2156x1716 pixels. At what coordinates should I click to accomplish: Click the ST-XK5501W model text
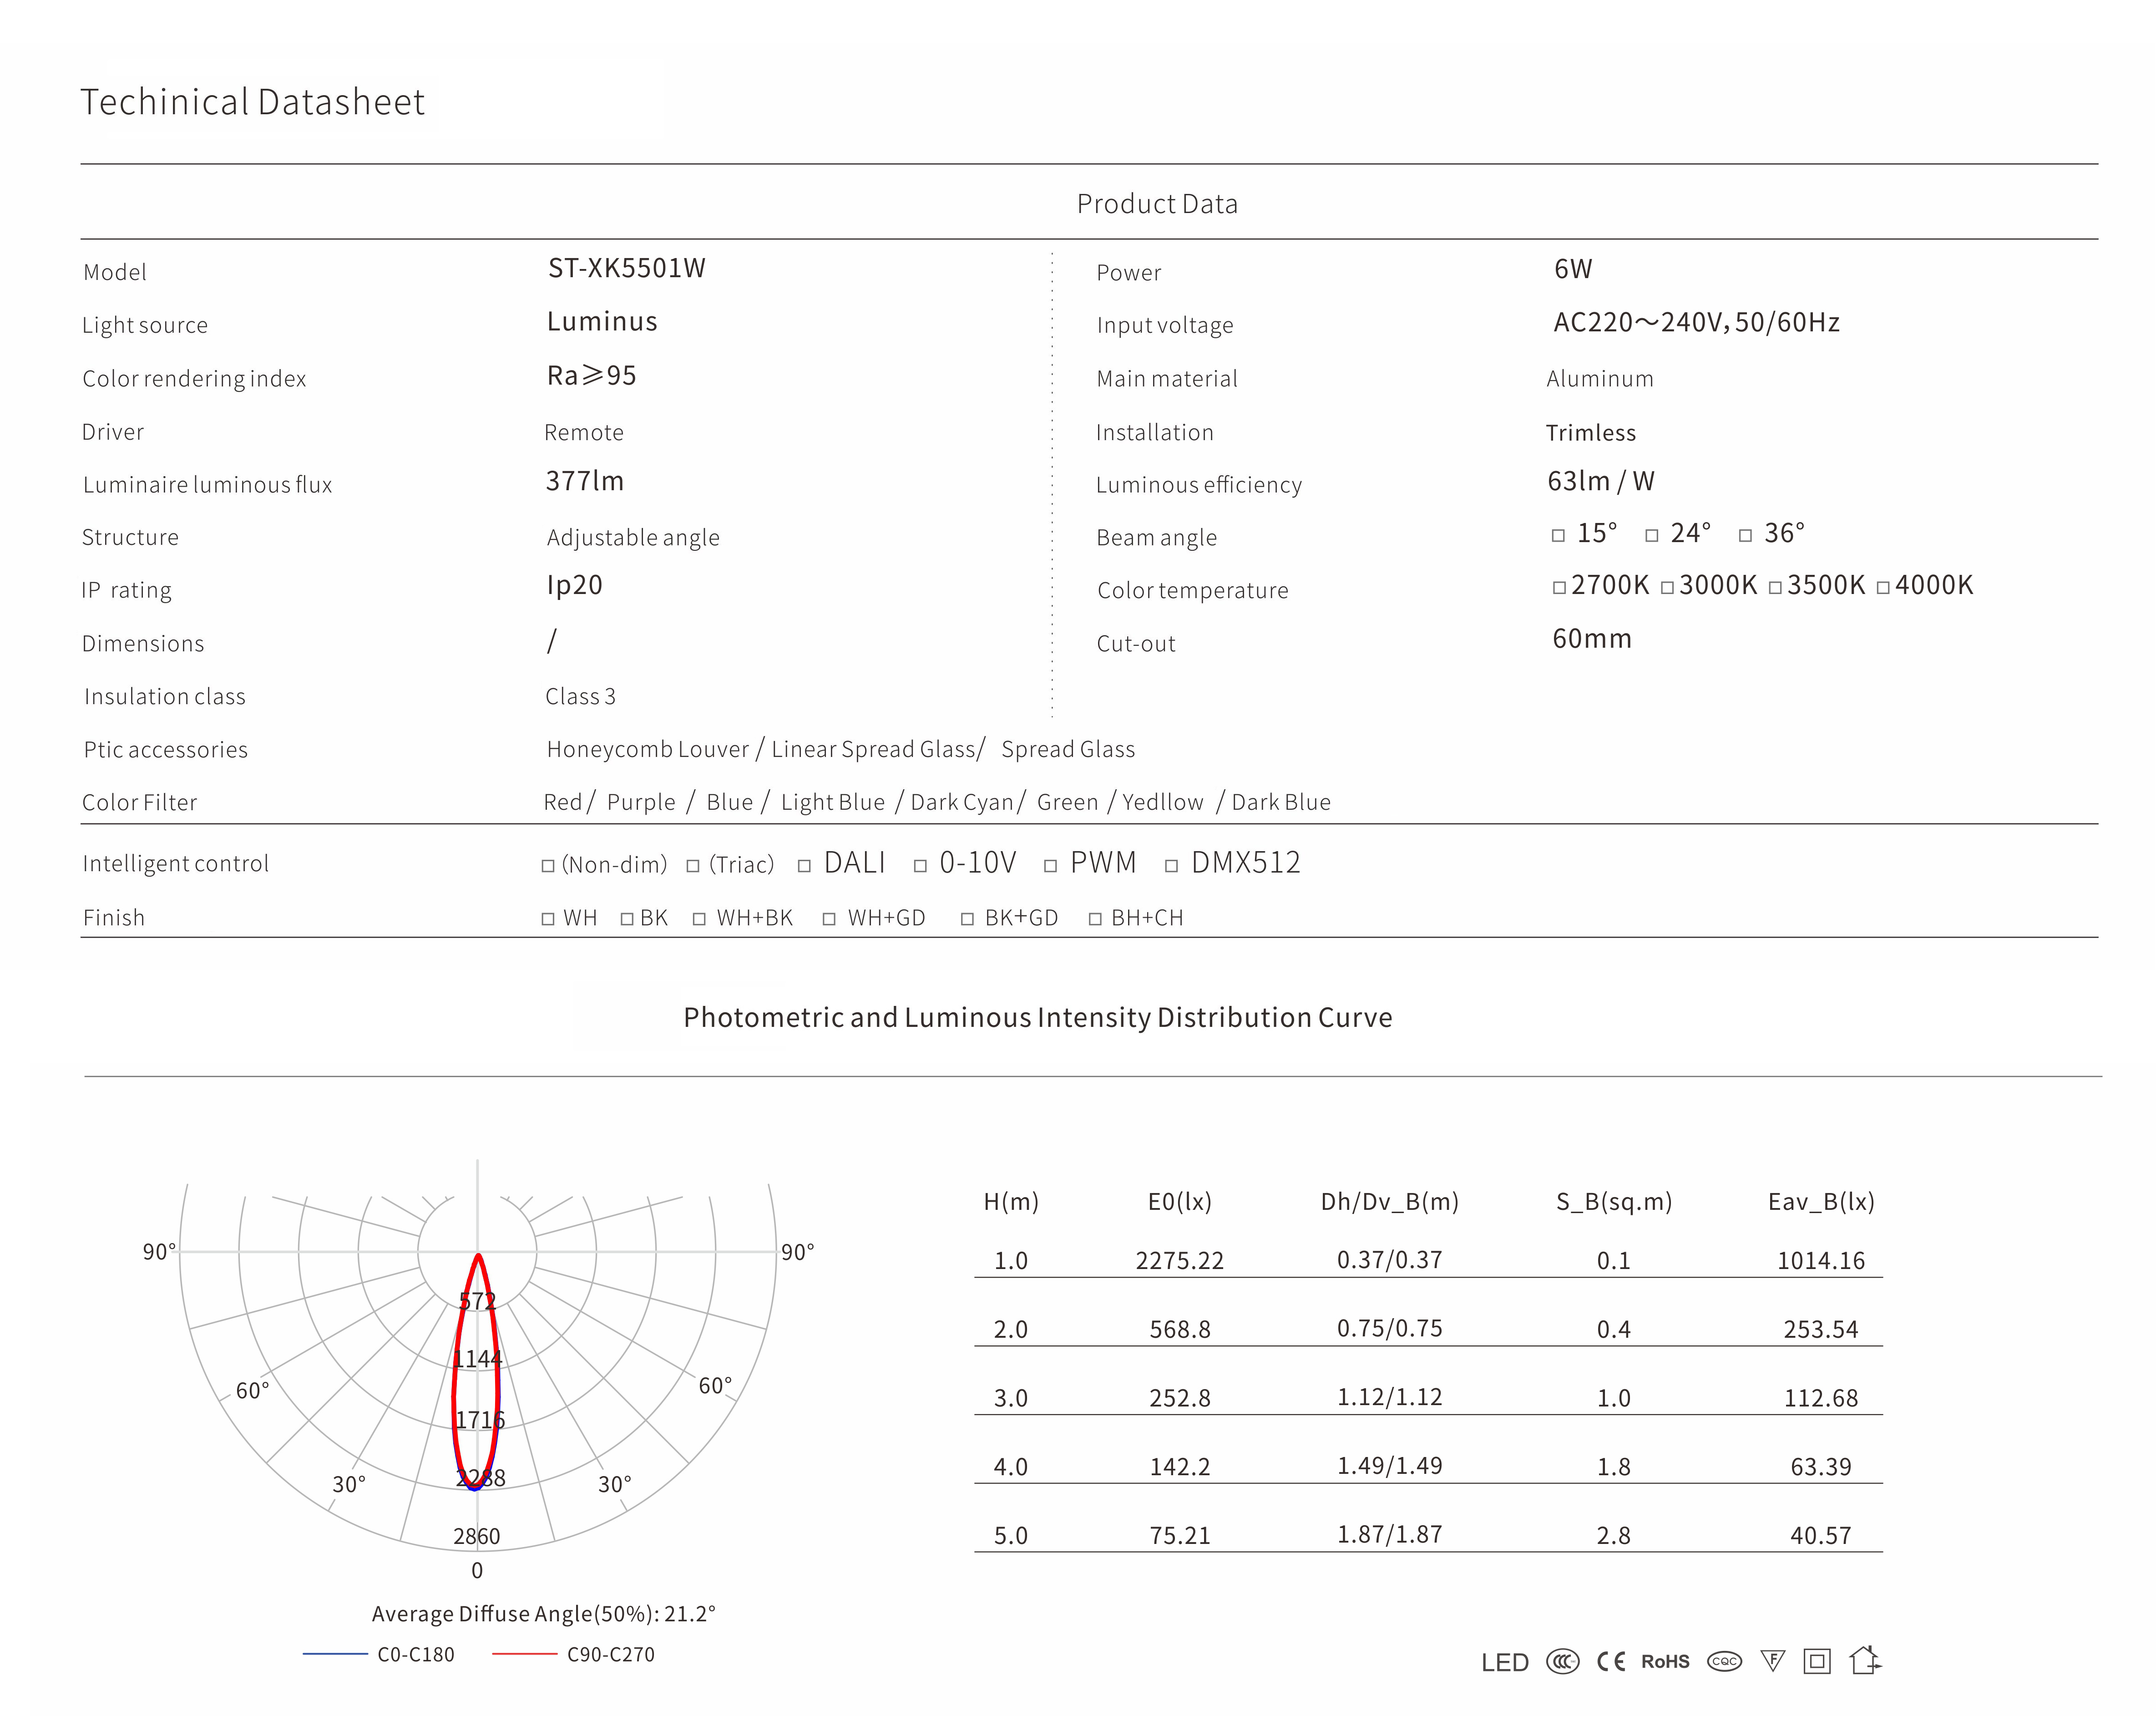coord(626,268)
